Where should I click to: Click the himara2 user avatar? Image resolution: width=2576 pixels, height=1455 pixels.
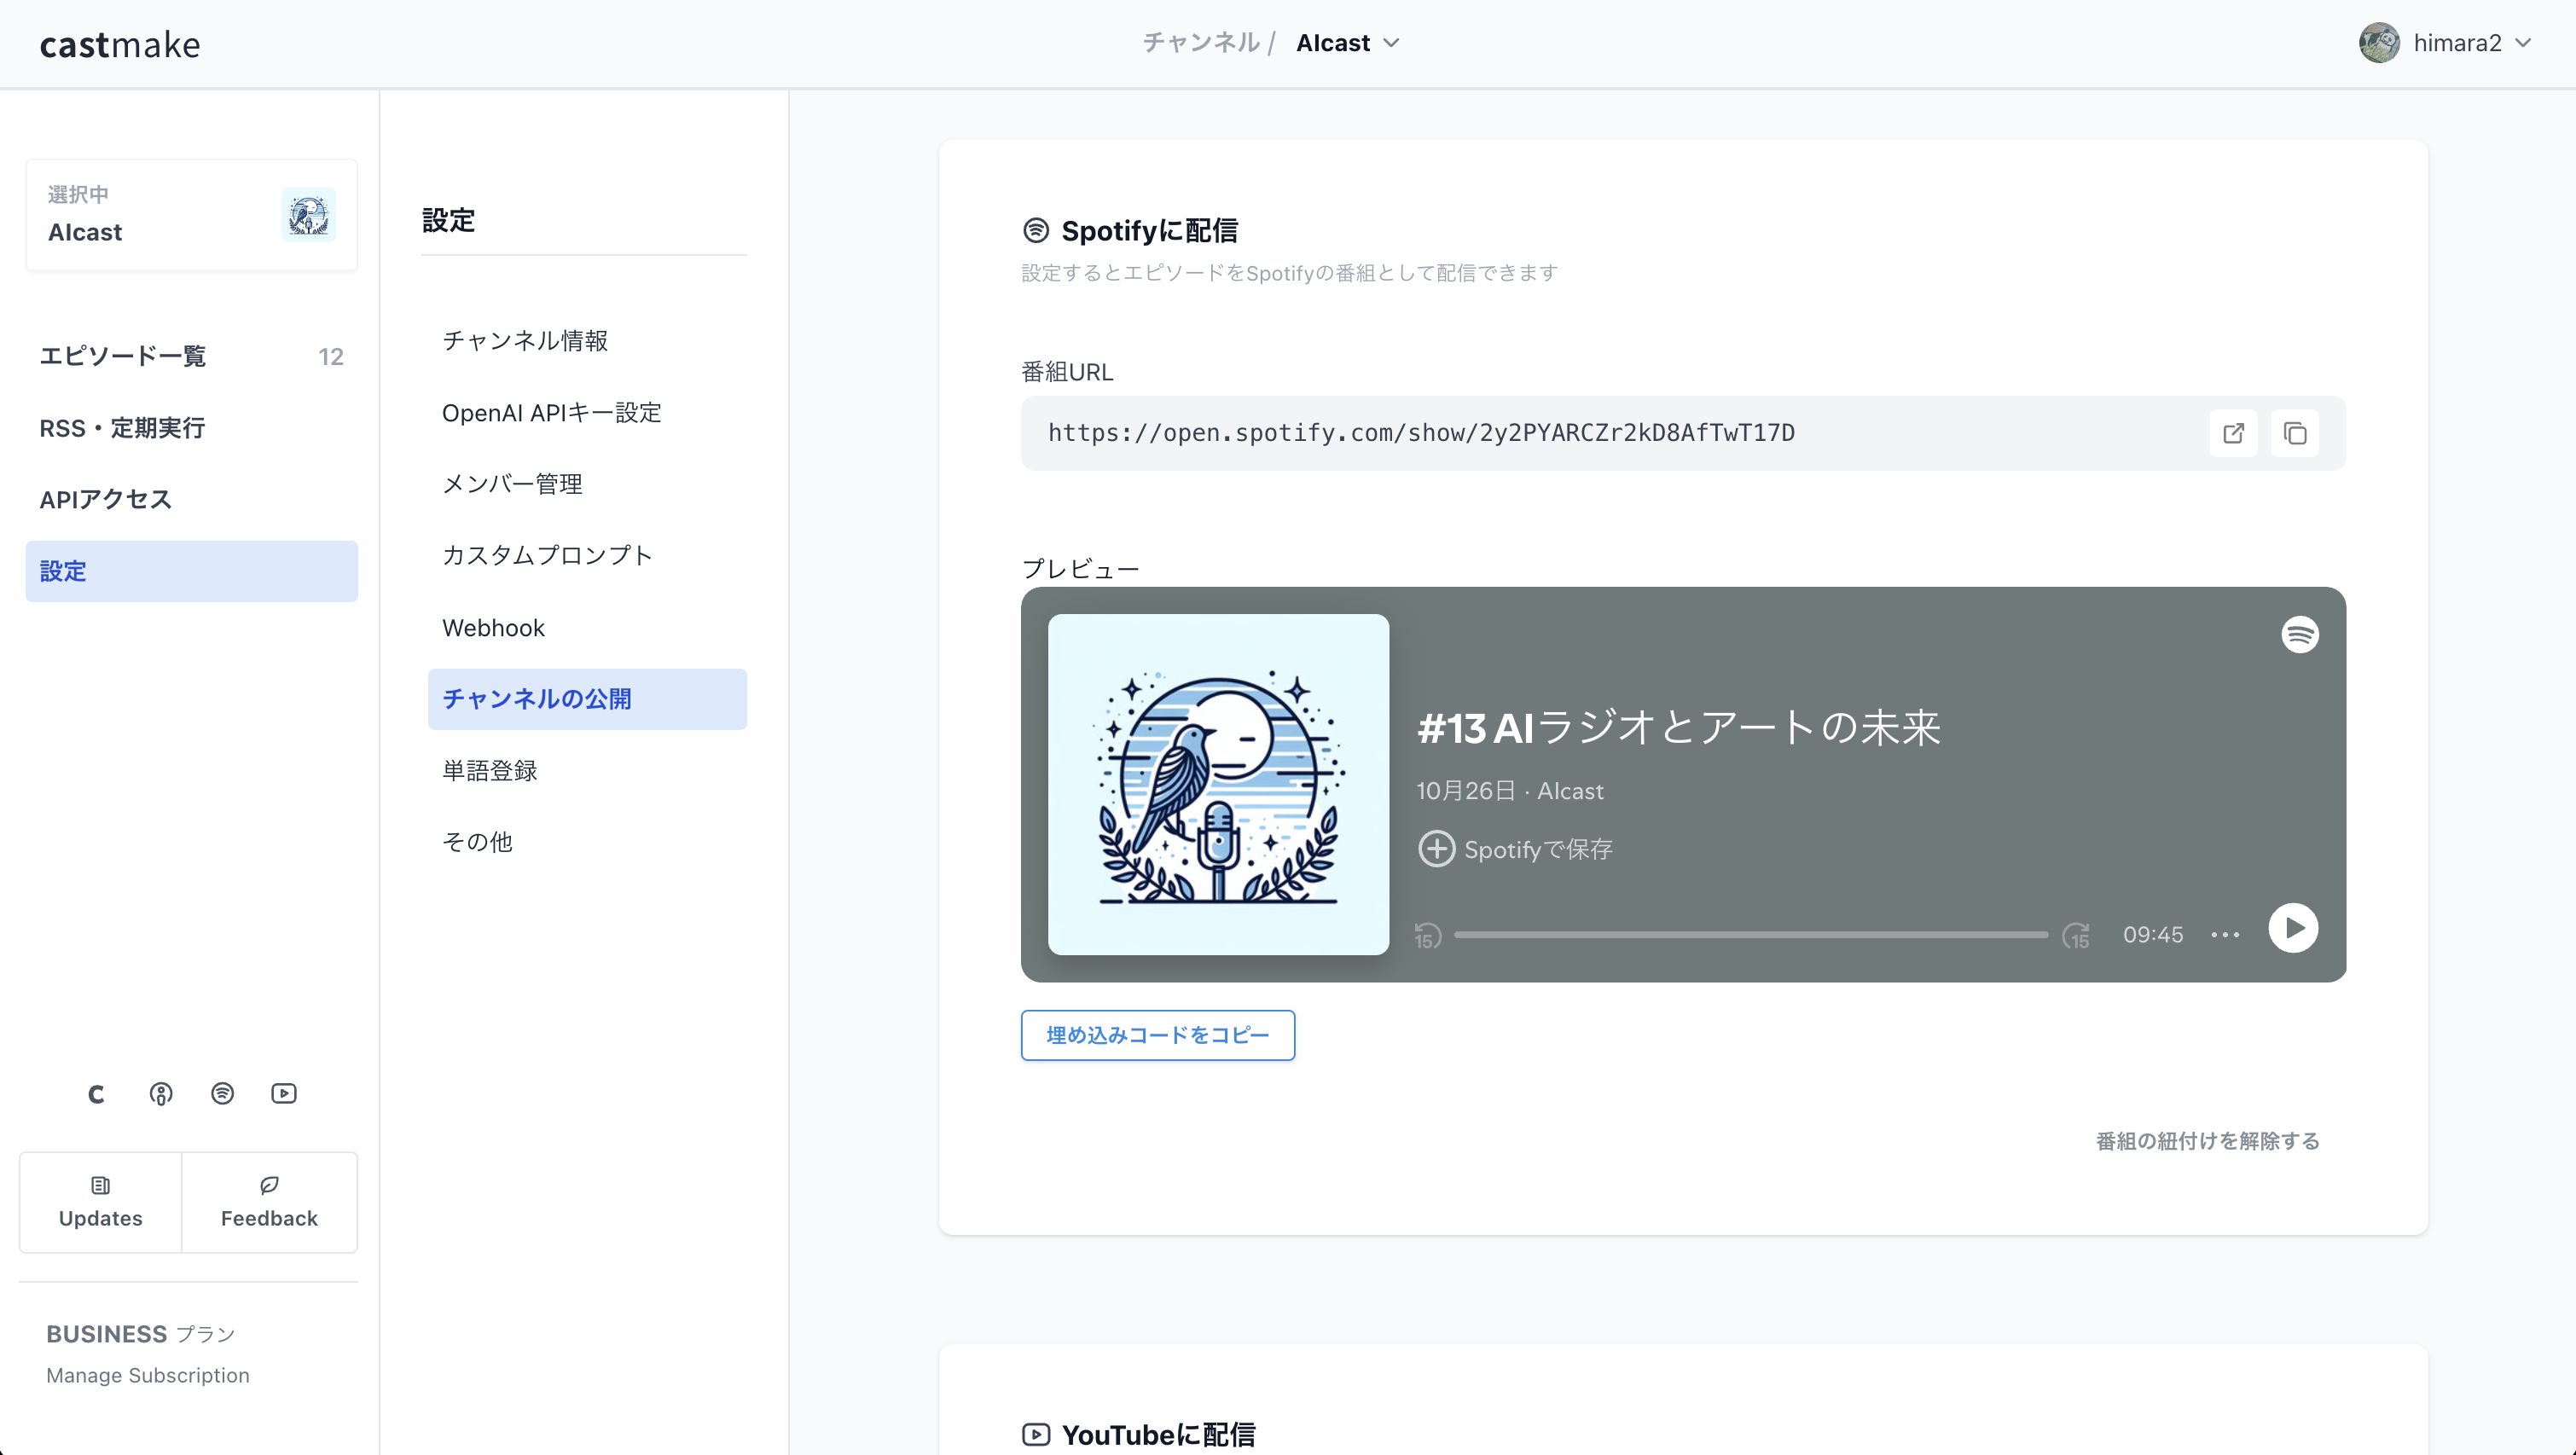point(2379,43)
